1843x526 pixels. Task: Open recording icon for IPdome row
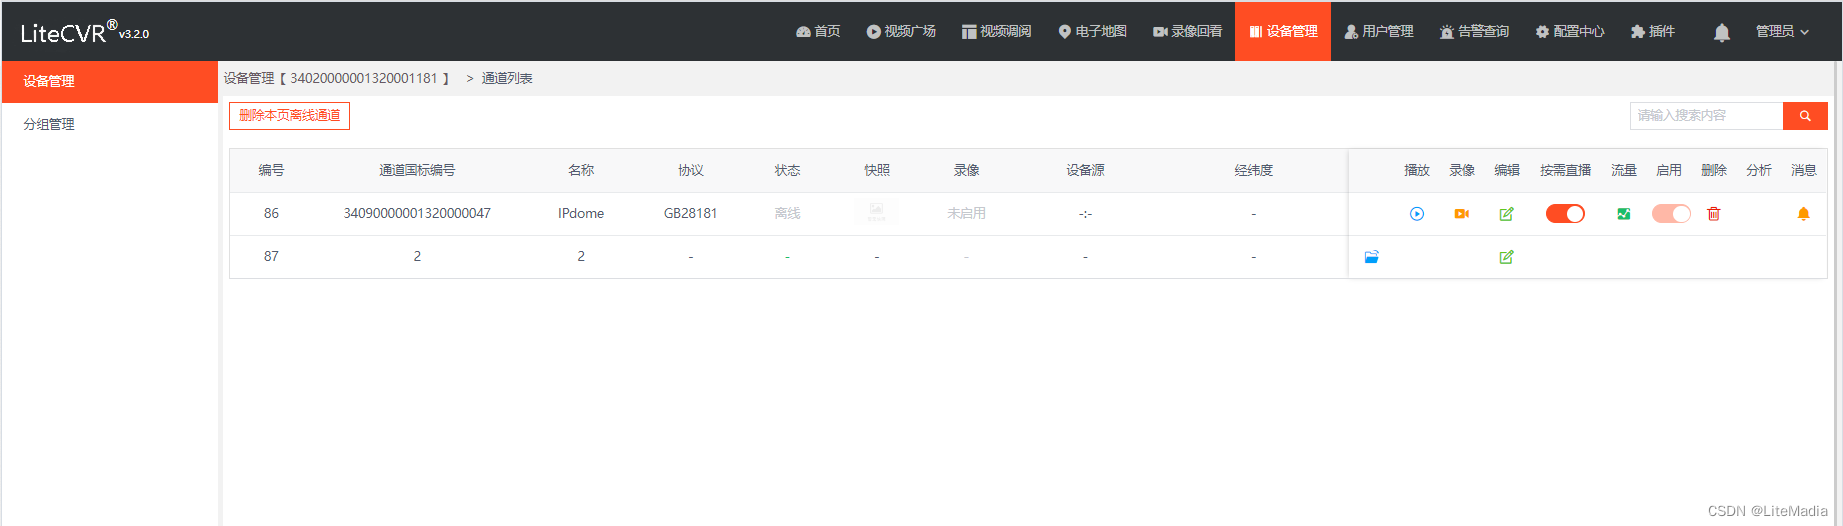[x=1461, y=214]
